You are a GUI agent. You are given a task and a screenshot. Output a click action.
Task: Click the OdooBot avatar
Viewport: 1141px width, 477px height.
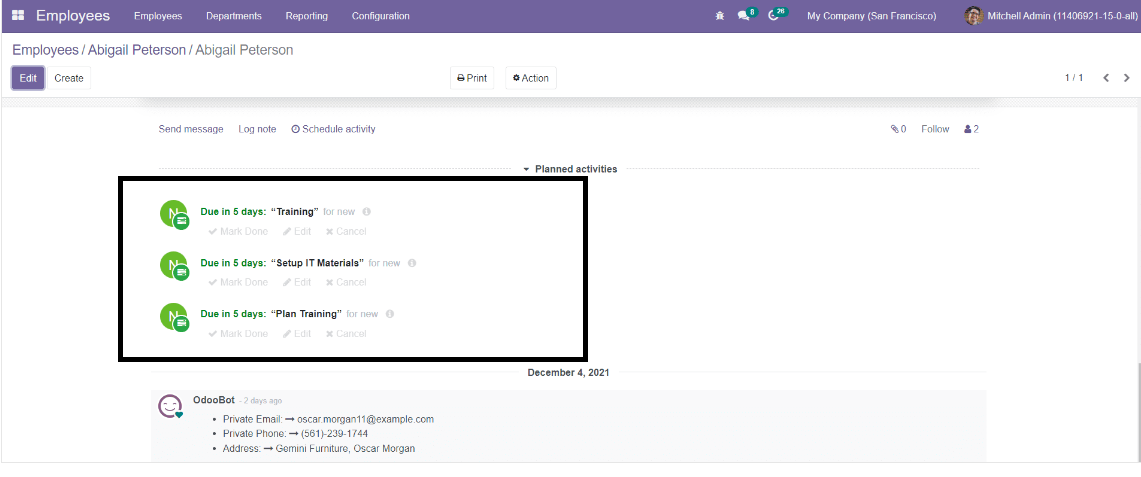(x=170, y=406)
